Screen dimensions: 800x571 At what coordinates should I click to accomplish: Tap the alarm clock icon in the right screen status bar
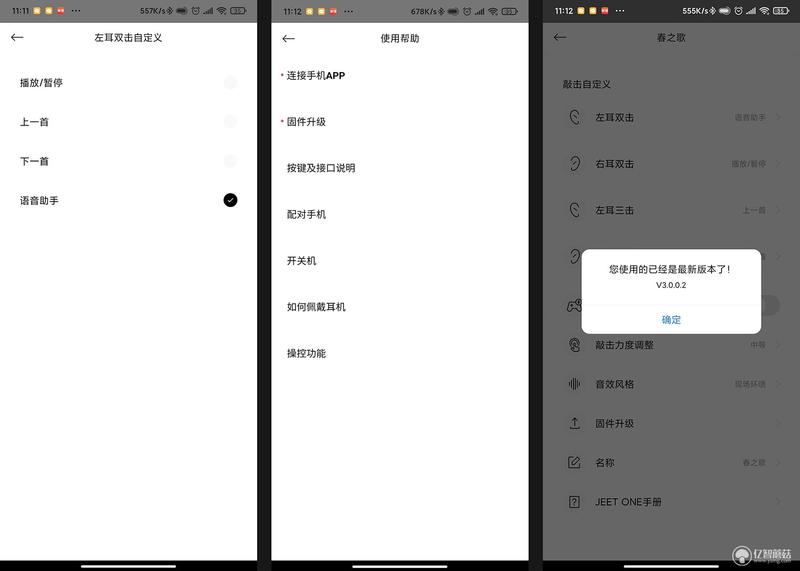[738, 11]
